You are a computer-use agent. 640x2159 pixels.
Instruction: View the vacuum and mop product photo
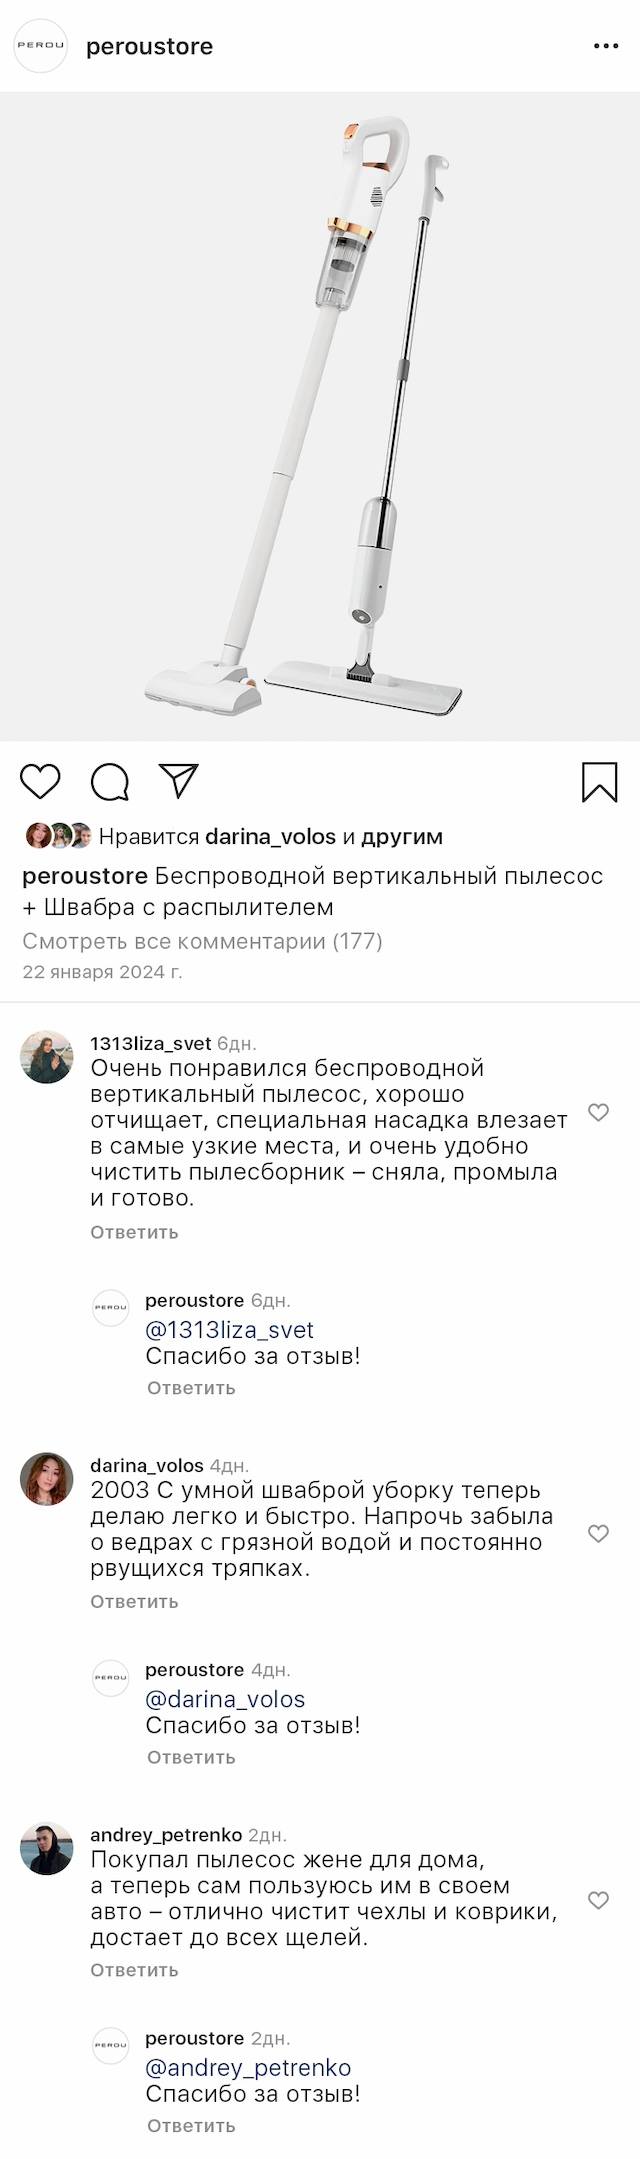click(320, 416)
